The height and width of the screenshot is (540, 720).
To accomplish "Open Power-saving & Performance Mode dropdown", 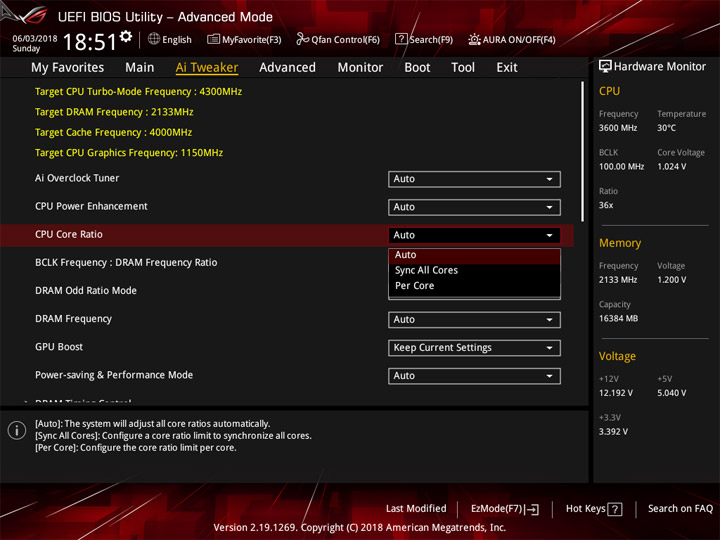I will tap(474, 376).
